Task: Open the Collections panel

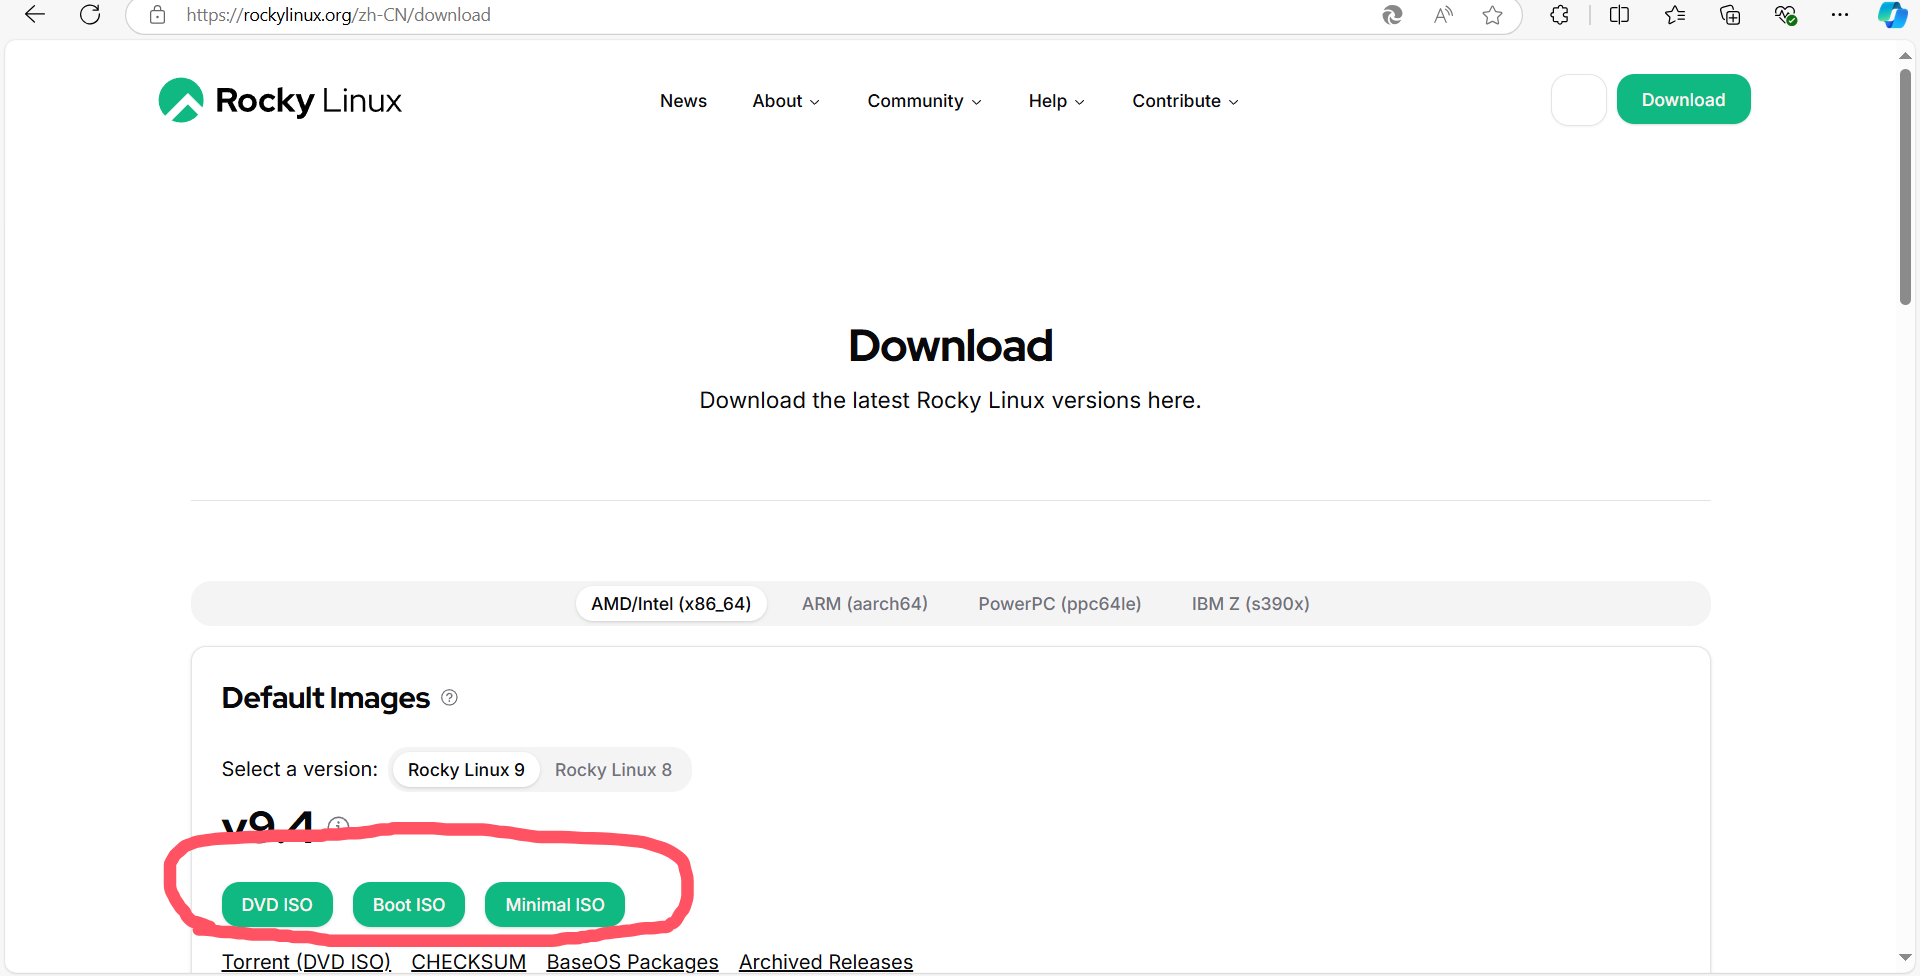Action: tap(1730, 15)
